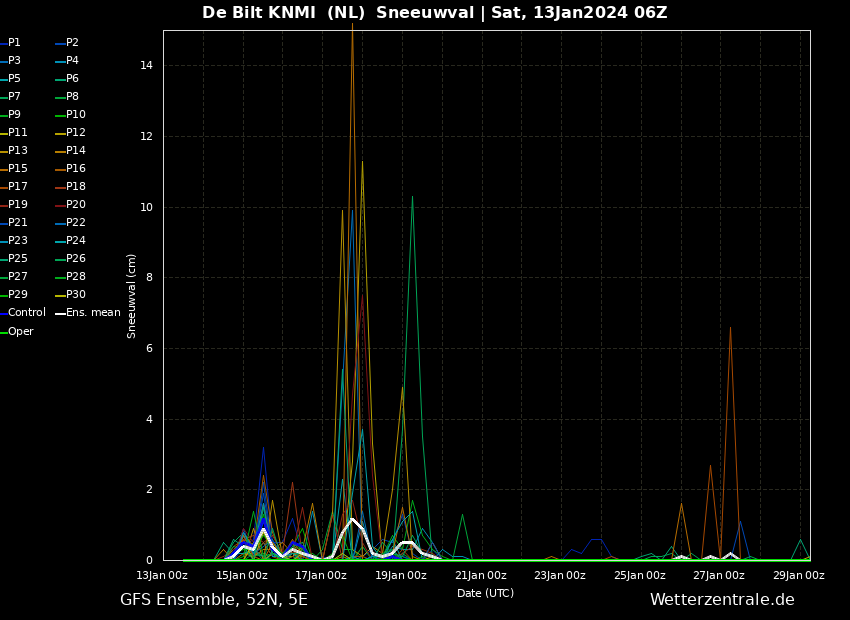Click the 14 value on y-axis
The height and width of the screenshot is (620, 850).
(x=146, y=66)
